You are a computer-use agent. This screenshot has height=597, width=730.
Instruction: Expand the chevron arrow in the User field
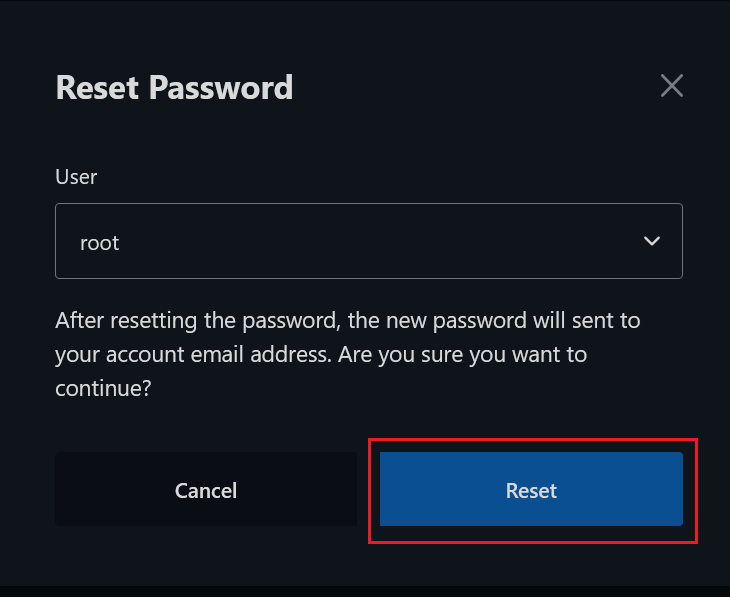652,241
